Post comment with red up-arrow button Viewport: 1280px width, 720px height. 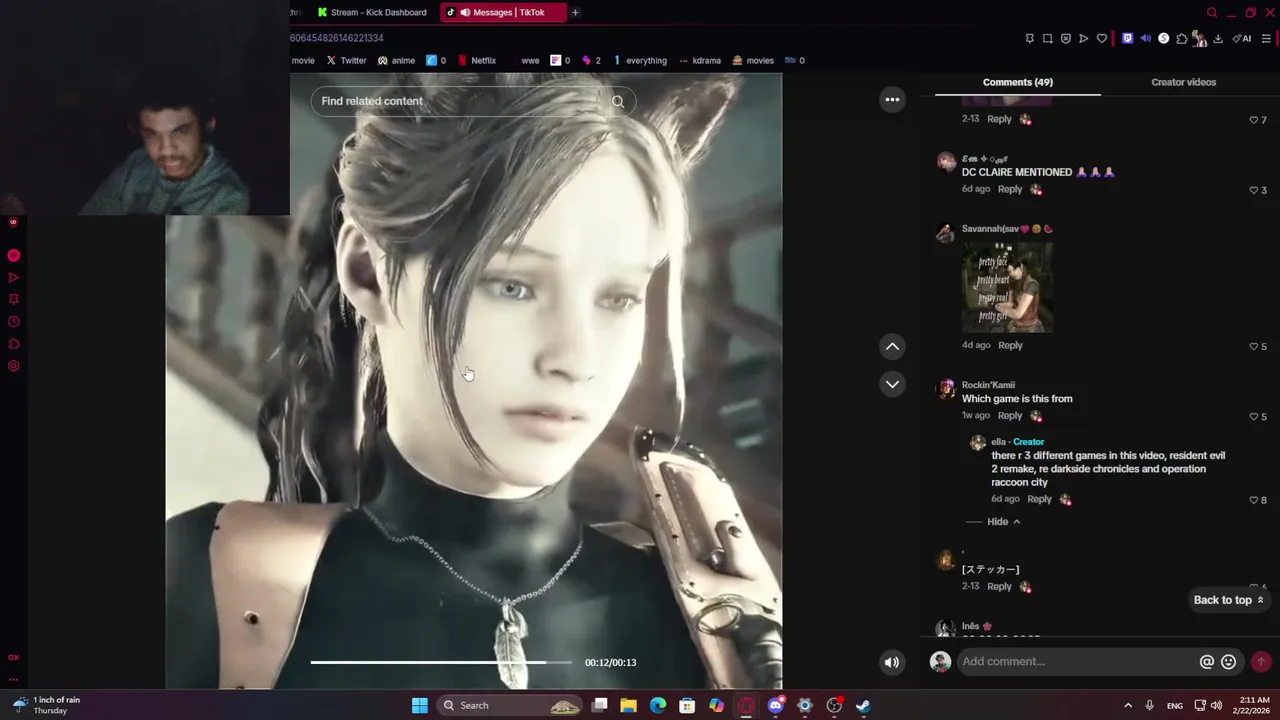pos(1261,662)
